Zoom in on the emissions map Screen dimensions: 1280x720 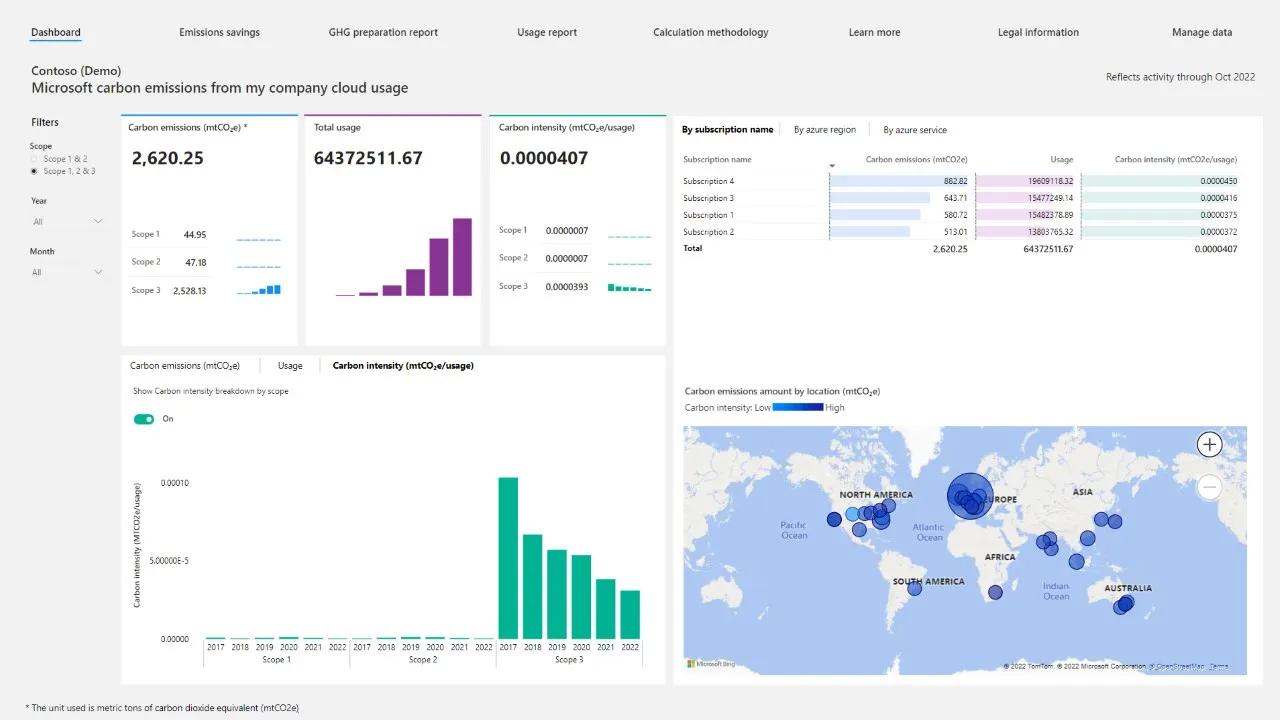(x=1210, y=444)
